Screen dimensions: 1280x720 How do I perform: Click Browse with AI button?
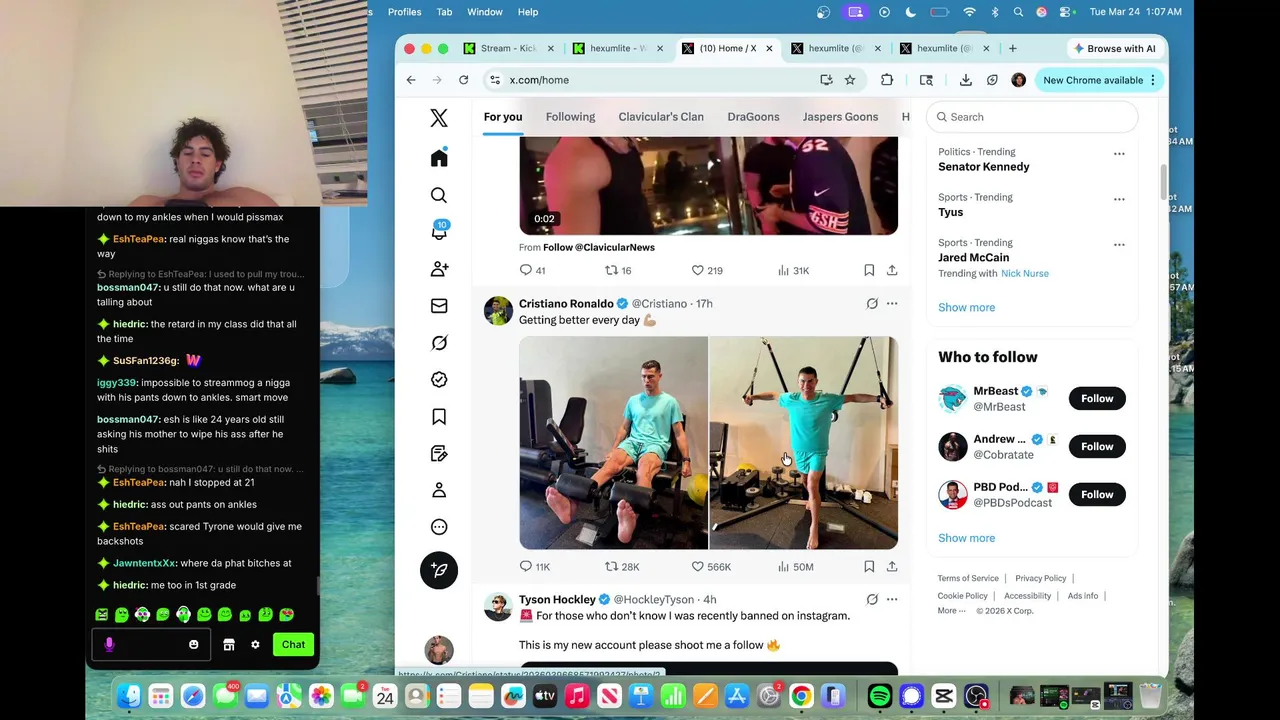1113,48
